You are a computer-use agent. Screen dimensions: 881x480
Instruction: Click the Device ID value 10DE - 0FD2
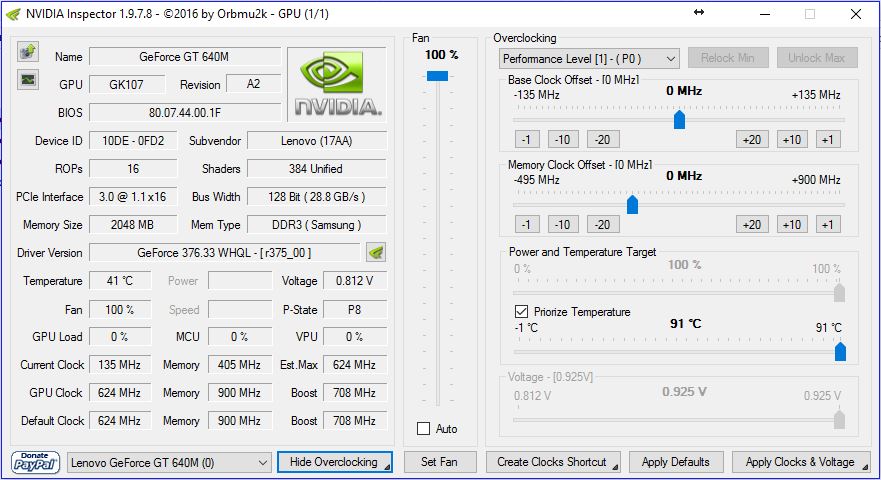(133, 141)
